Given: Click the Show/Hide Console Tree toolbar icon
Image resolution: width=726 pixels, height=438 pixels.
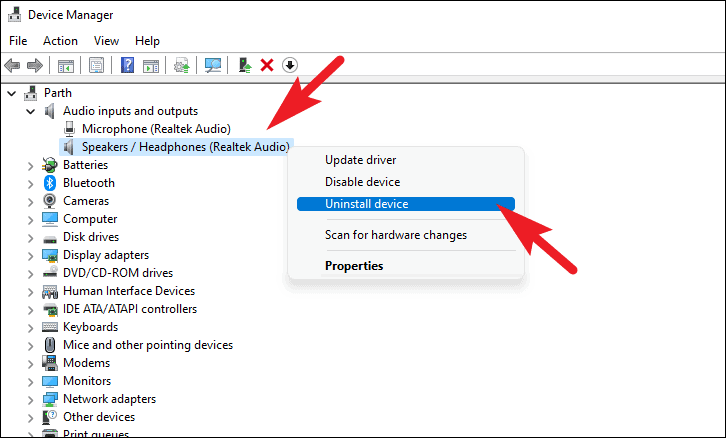Looking at the screenshot, I should tap(66, 65).
